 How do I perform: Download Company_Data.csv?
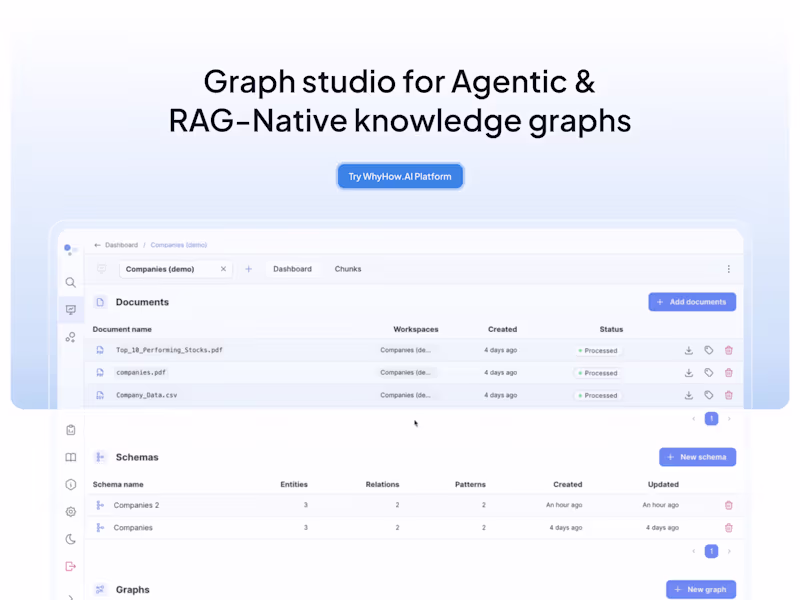[x=689, y=395]
